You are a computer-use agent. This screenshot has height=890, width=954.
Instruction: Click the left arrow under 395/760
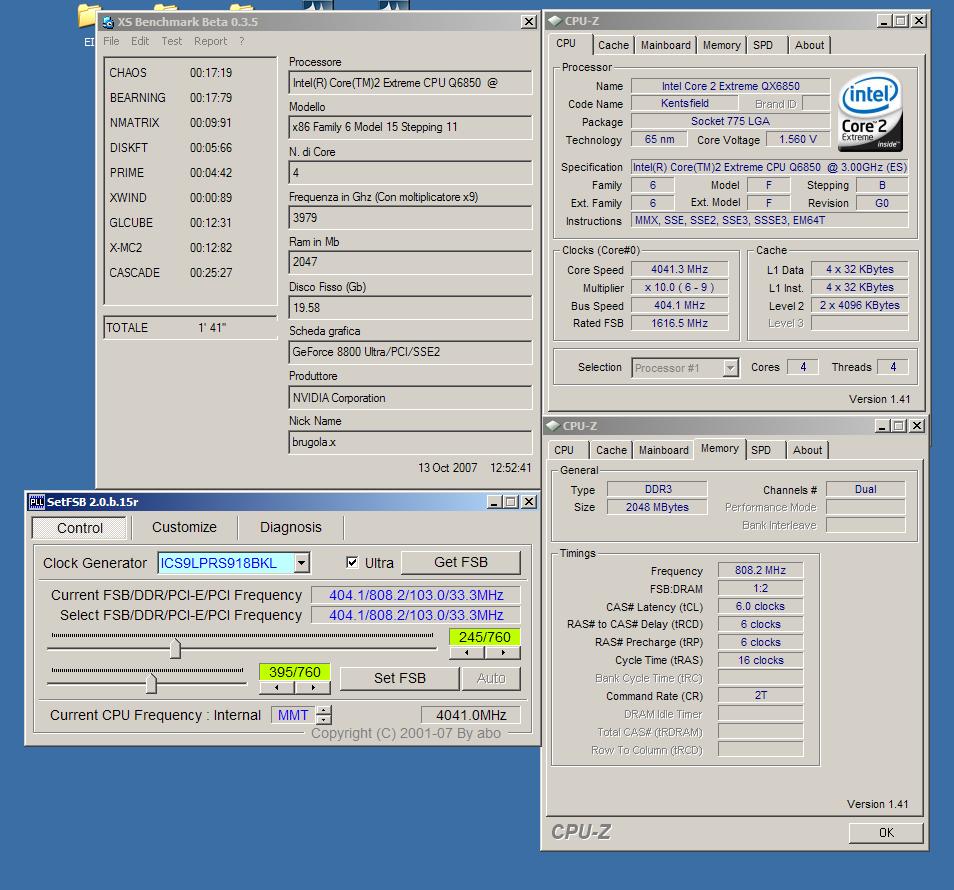(x=277, y=687)
